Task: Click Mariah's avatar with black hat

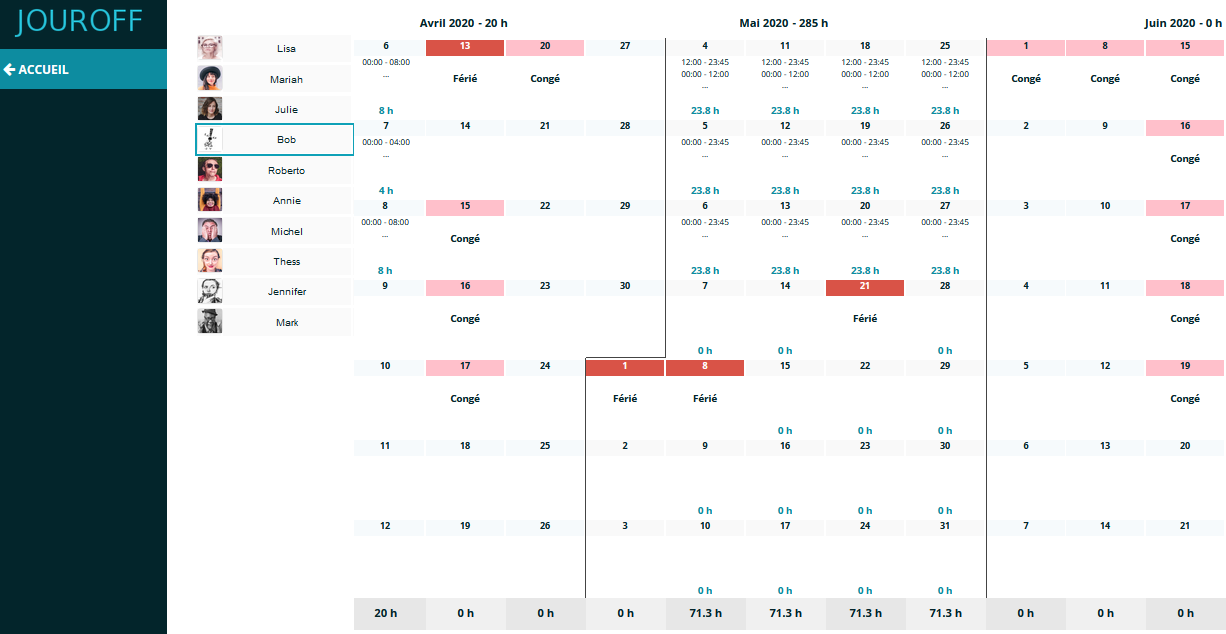Action: [x=210, y=79]
